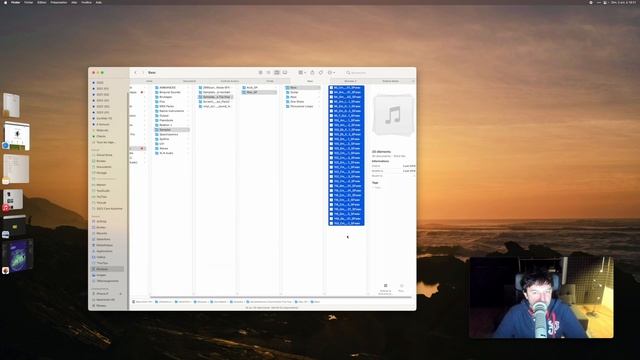
Task: Switch Finder to icon view
Action: [260, 73]
